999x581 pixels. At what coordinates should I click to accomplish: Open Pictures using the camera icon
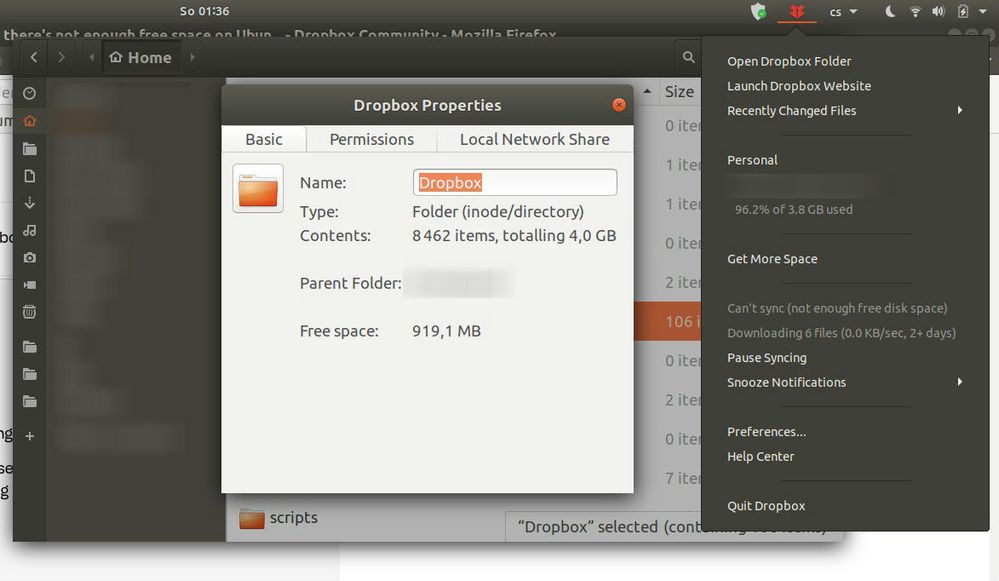[x=29, y=257]
